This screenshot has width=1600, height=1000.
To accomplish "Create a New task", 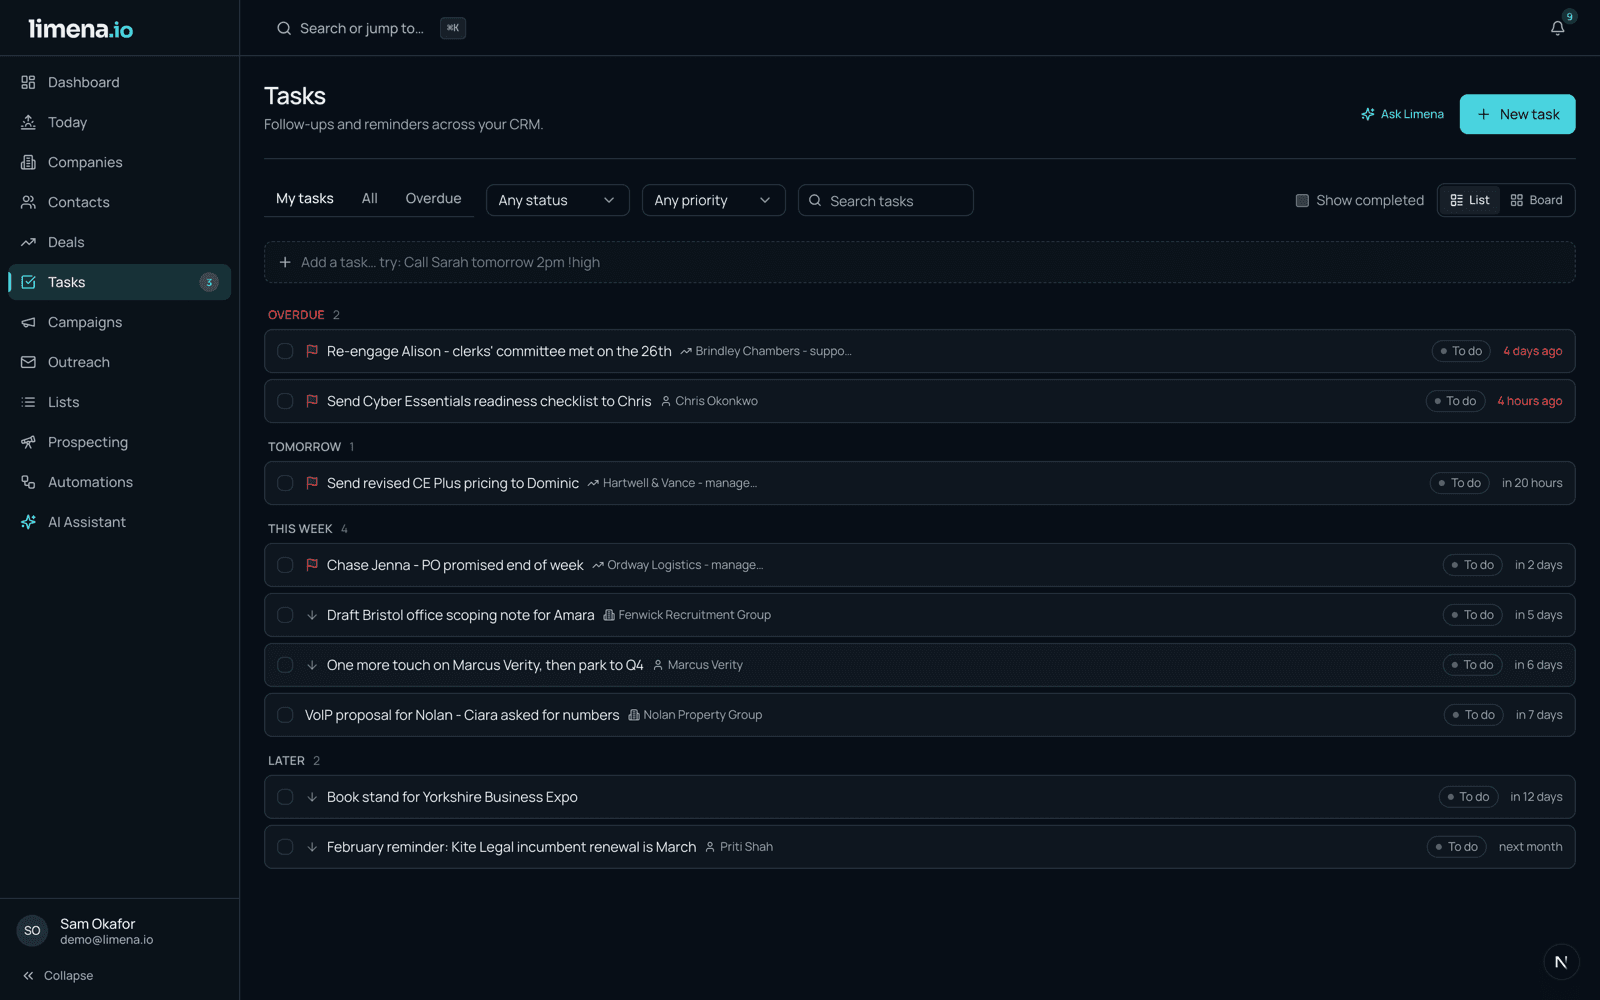I will click(x=1517, y=114).
